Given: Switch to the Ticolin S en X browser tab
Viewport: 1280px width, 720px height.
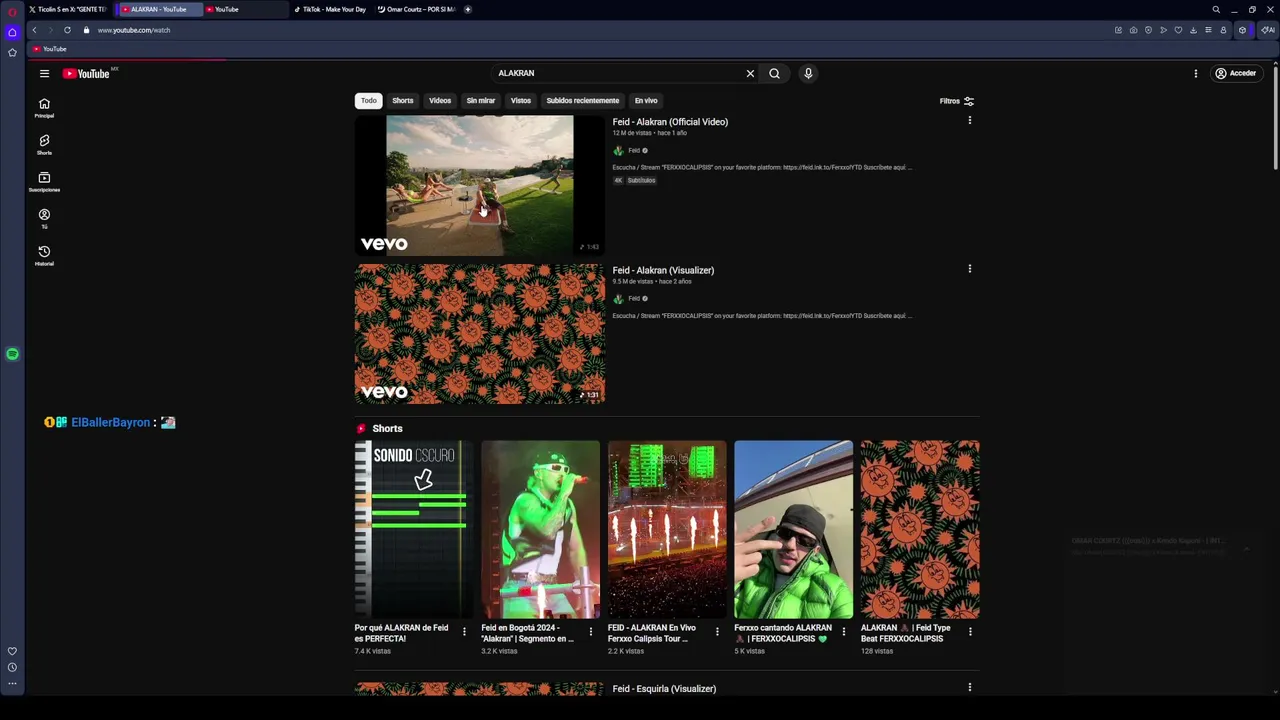Looking at the screenshot, I should point(67,9).
